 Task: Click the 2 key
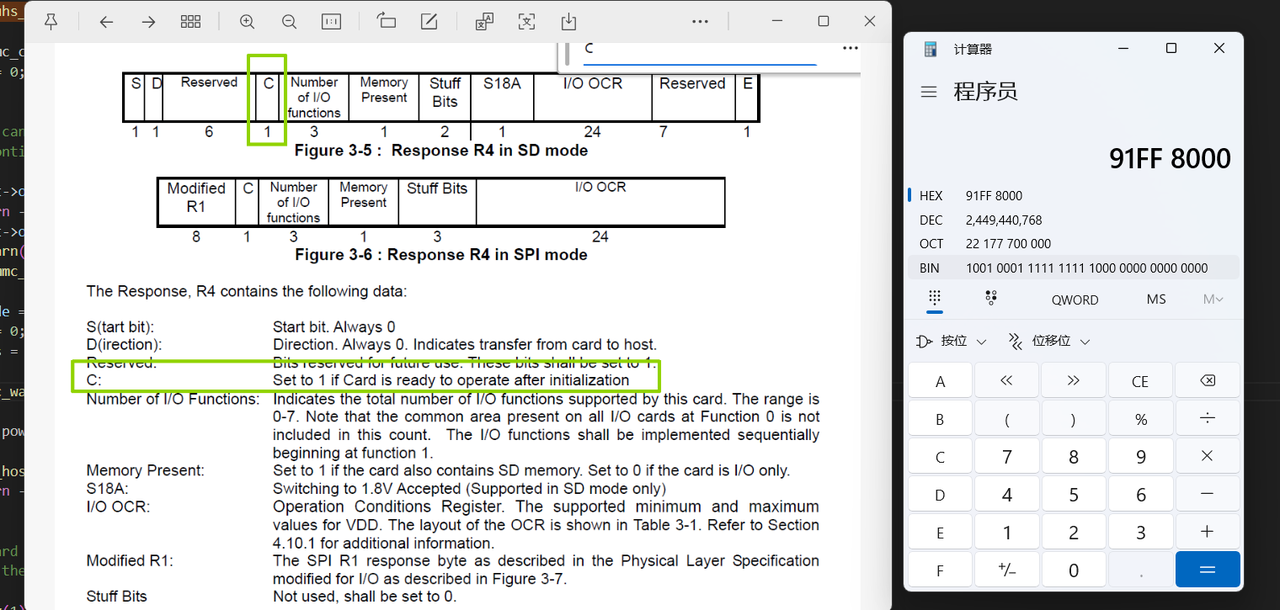[1074, 533]
